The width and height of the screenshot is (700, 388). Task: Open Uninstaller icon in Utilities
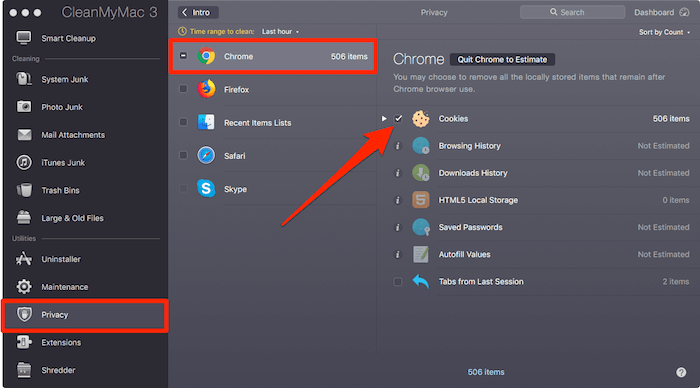[24, 259]
